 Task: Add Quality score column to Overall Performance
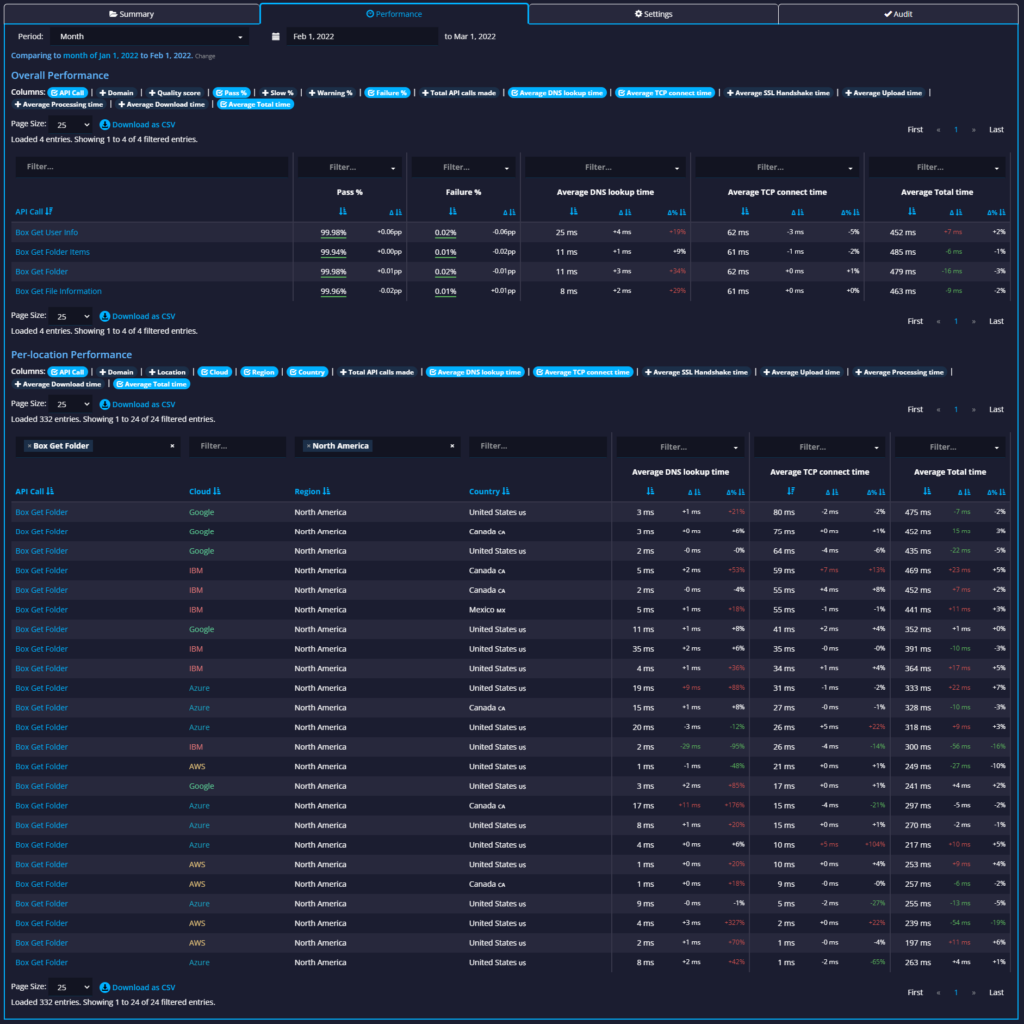(x=174, y=93)
